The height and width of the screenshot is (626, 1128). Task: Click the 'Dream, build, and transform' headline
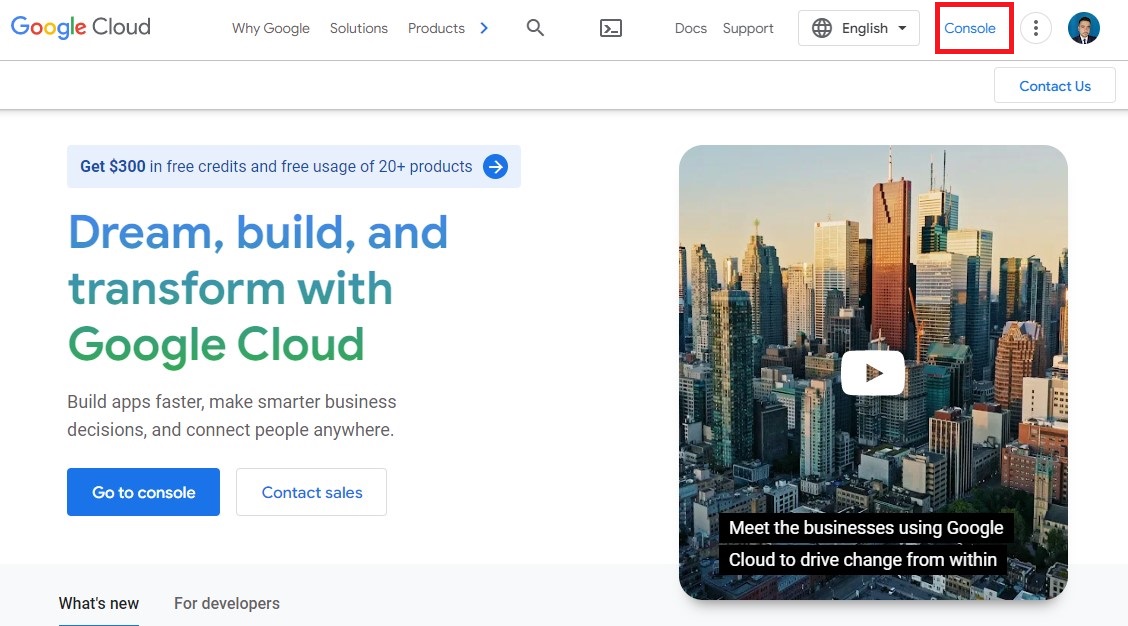pyautogui.click(x=258, y=288)
